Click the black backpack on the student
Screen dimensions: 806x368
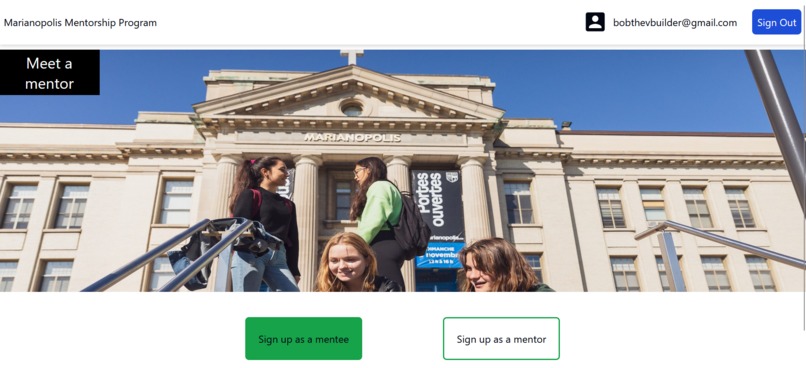410,227
